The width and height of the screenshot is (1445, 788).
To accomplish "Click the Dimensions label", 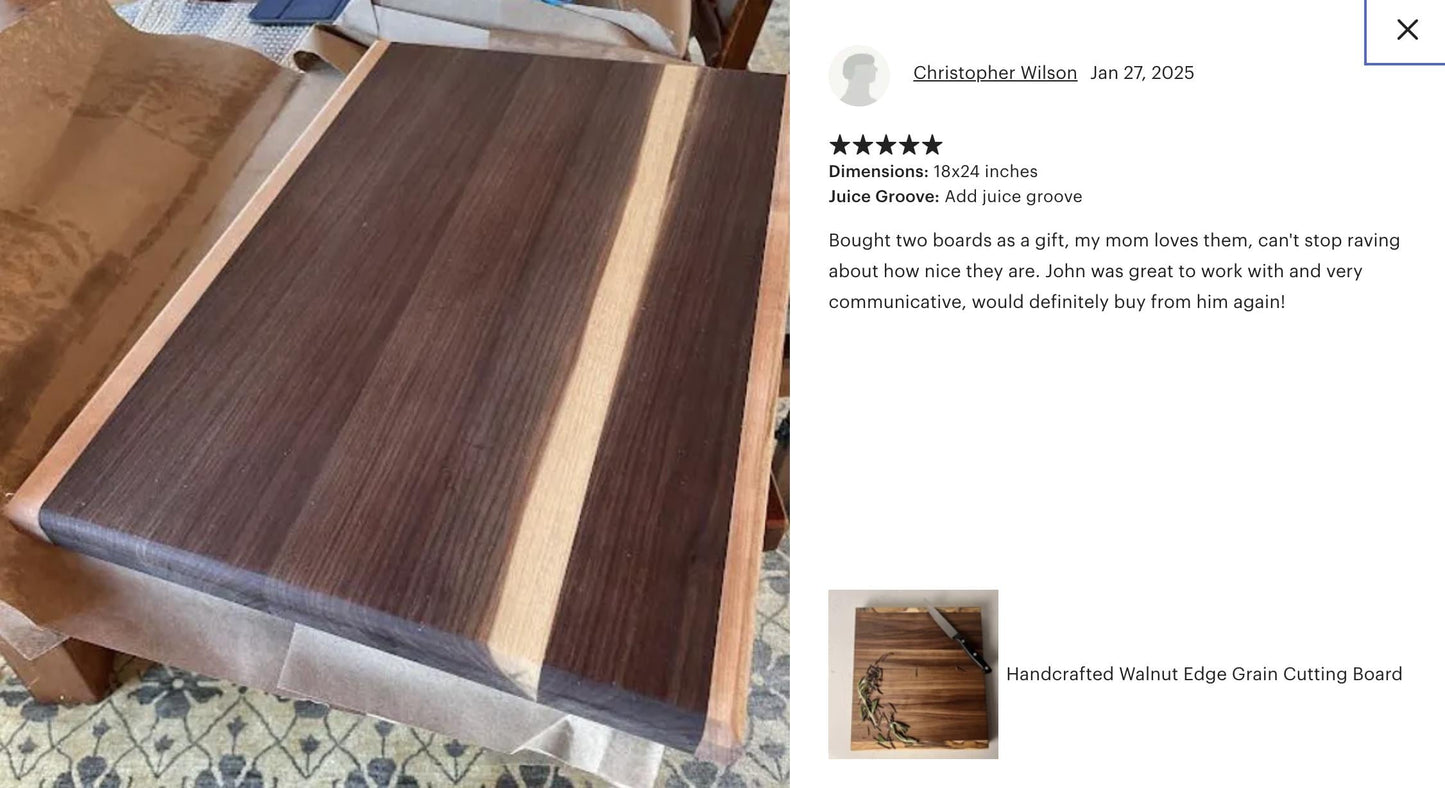I will pos(878,171).
